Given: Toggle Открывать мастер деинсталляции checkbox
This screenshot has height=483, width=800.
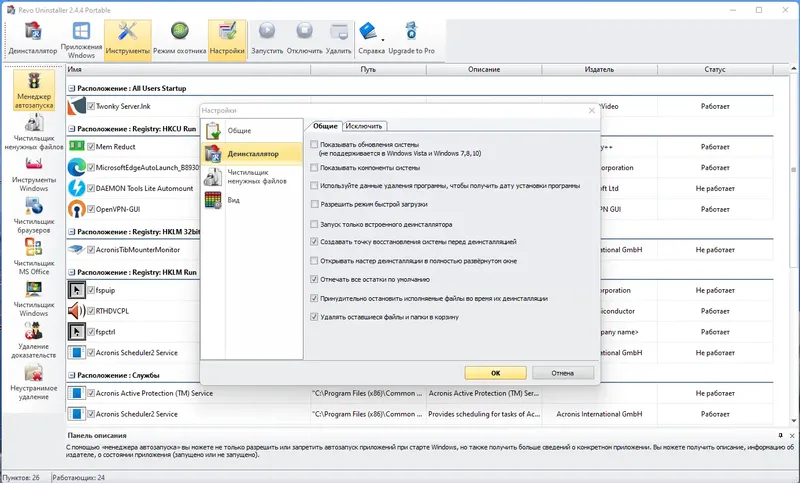Looking at the screenshot, I should 314,261.
